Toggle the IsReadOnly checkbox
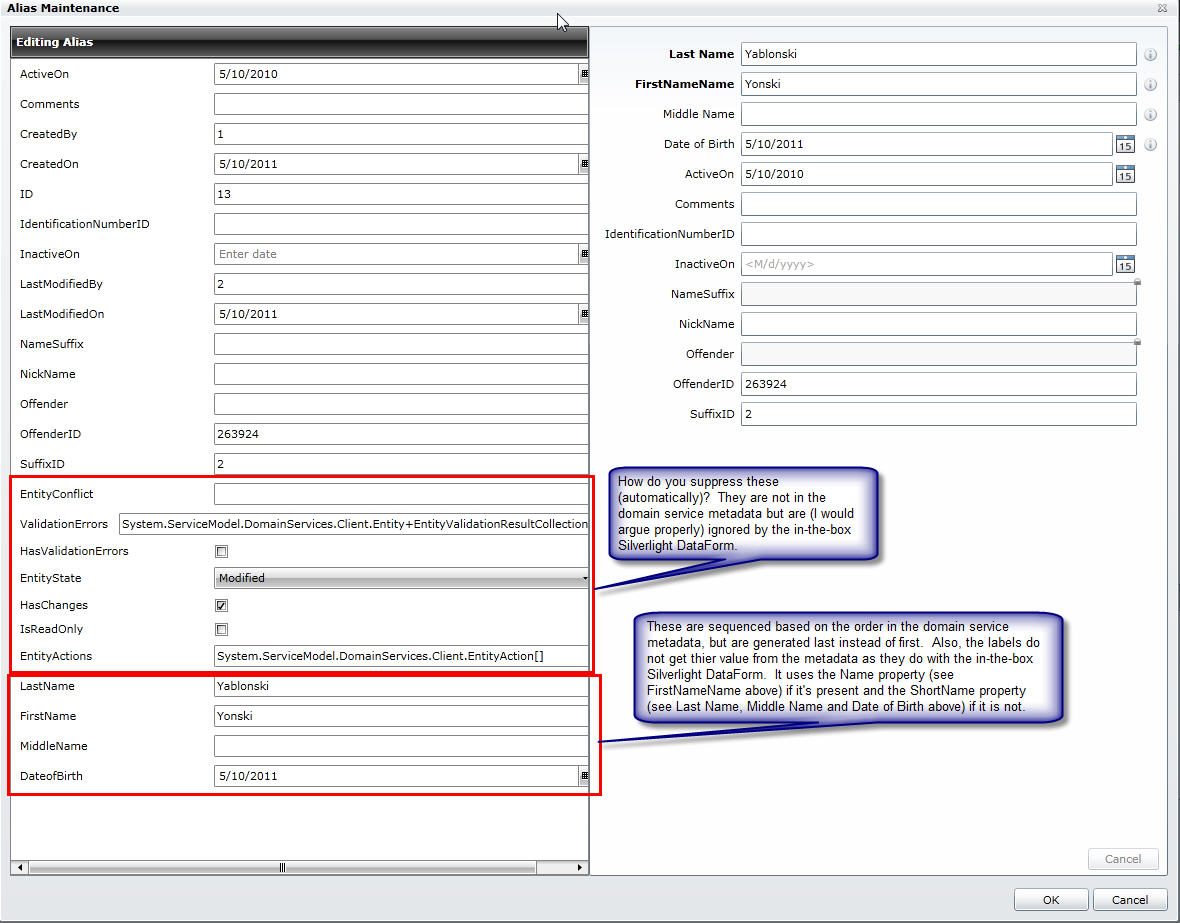This screenshot has height=923, width=1180. (221, 629)
